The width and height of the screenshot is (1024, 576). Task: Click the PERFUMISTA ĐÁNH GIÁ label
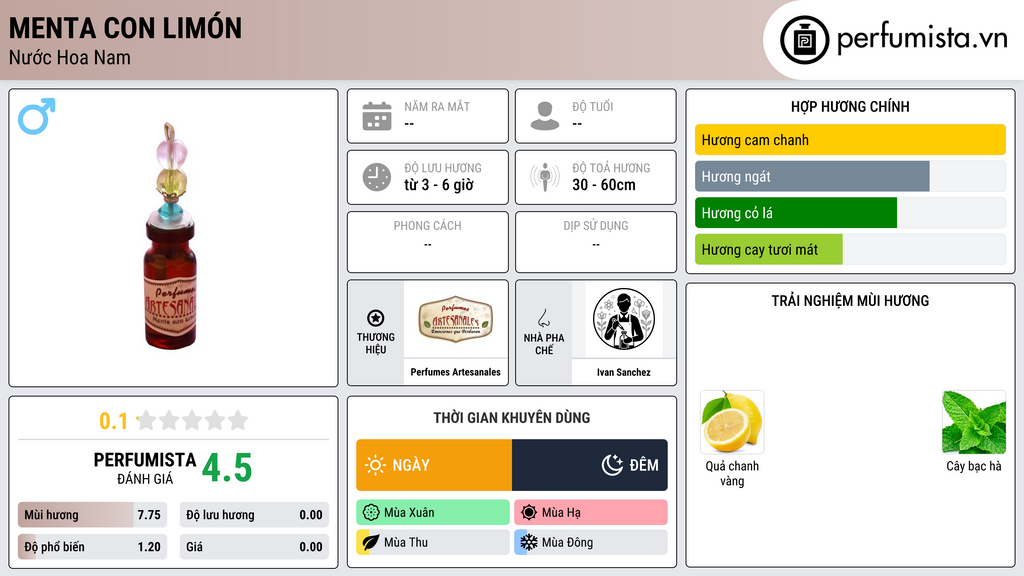[x=145, y=468]
